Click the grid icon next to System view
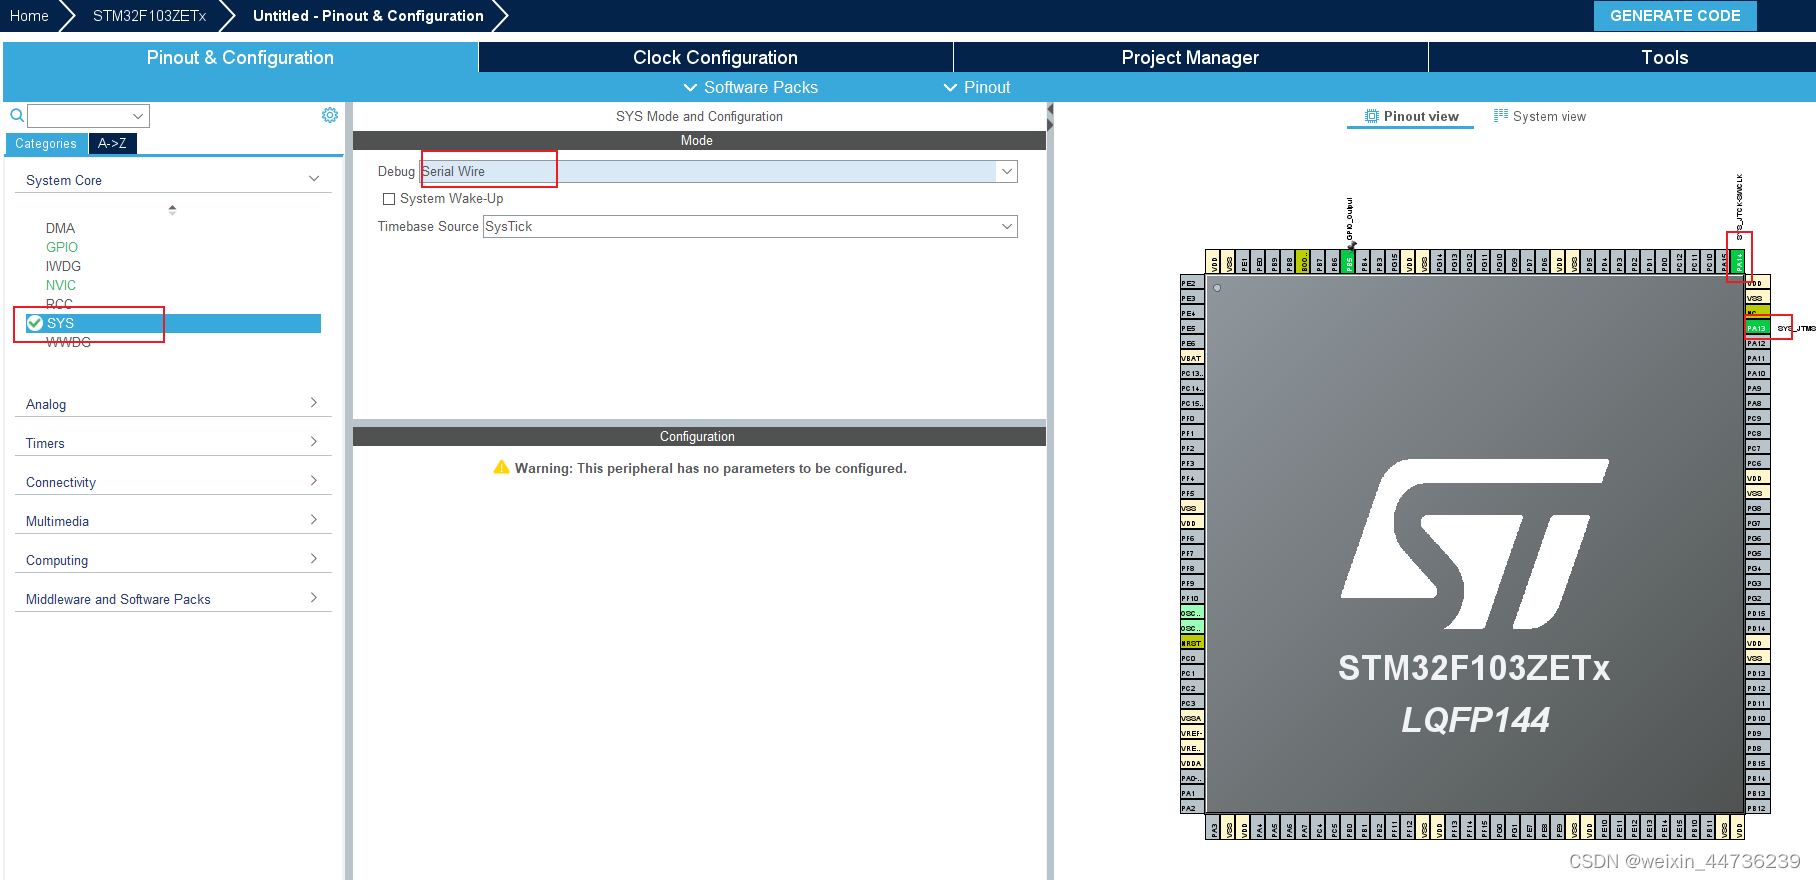 1501,116
